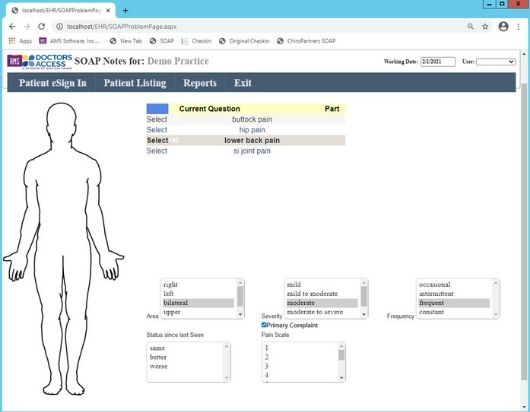This screenshot has height=412, width=530.
Task: Click the zoom magnifier icon in address bar
Action: tap(470, 26)
